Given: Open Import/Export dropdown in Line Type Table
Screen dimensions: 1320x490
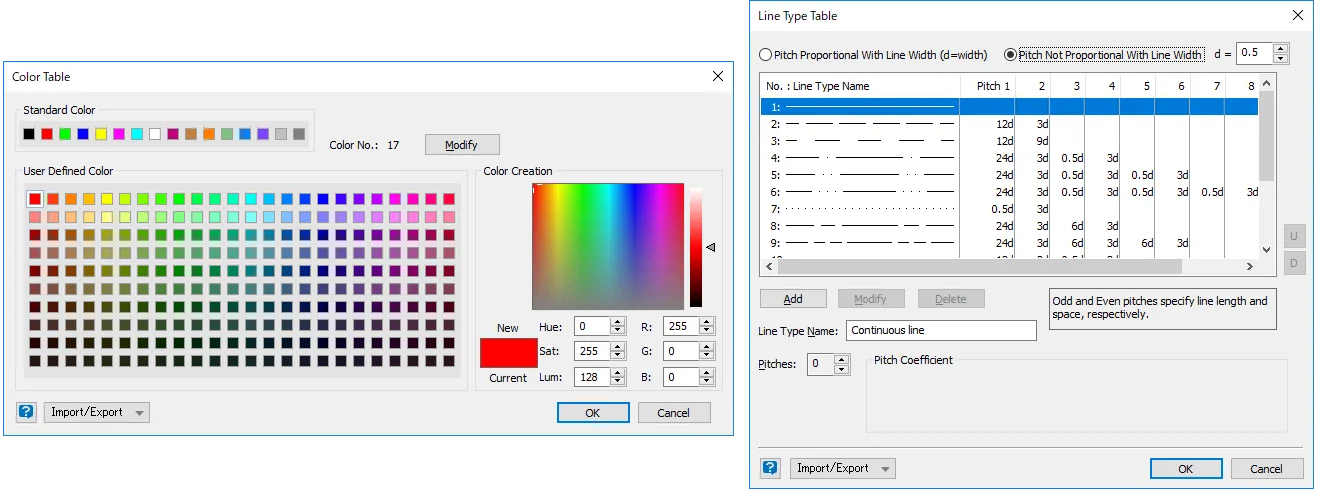Looking at the screenshot, I should tap(843, 468).
